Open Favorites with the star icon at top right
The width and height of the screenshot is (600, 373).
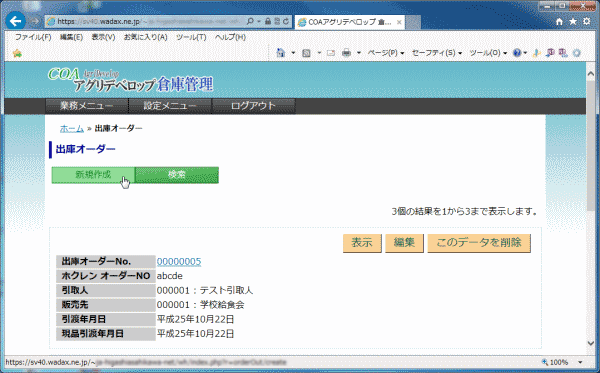pyautogui.click(x=573, y=21)
